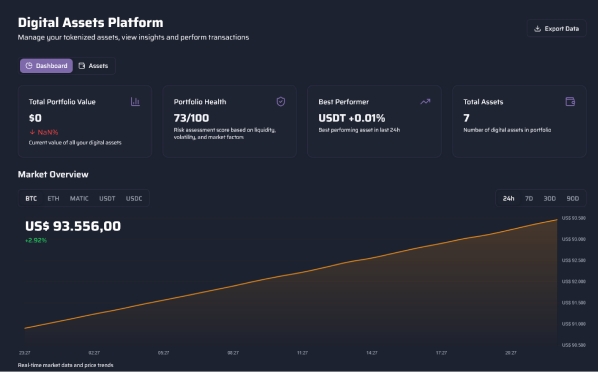Click the download icon beside Export Data
This screenshot has width=598, height=372.
(x=537, y=29)
